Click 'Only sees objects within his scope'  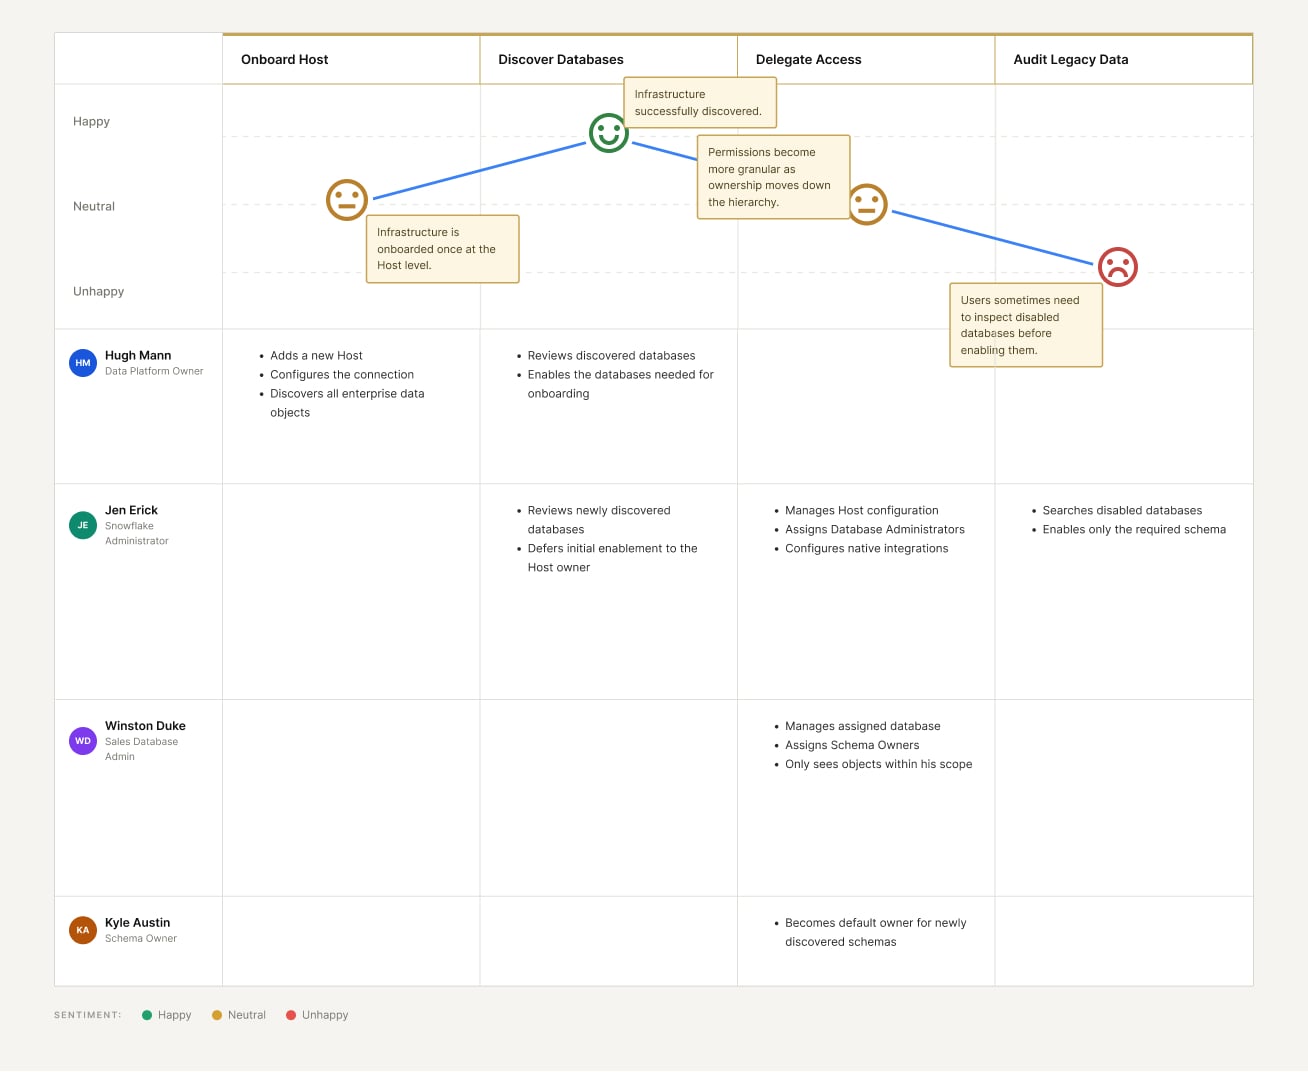pos(878,764)
